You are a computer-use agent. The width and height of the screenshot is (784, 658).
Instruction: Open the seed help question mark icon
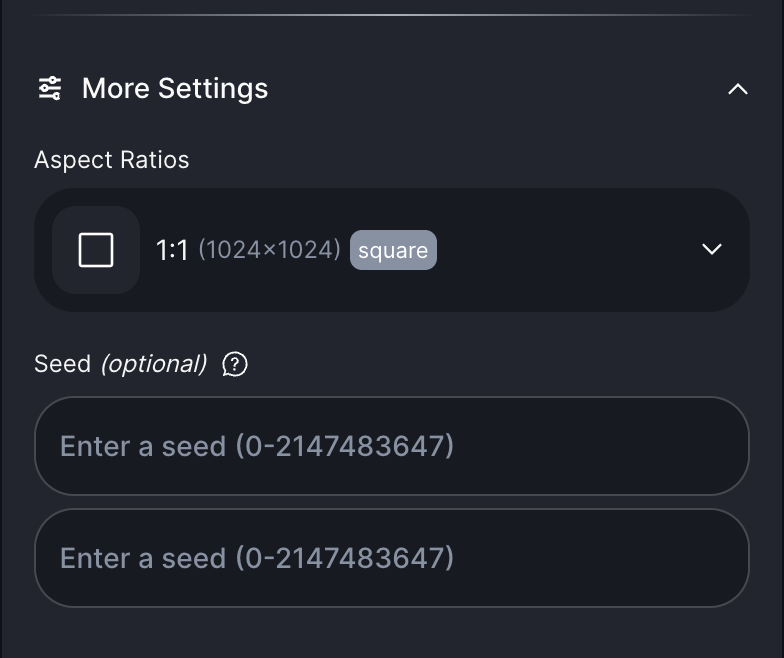click(234, 364)
